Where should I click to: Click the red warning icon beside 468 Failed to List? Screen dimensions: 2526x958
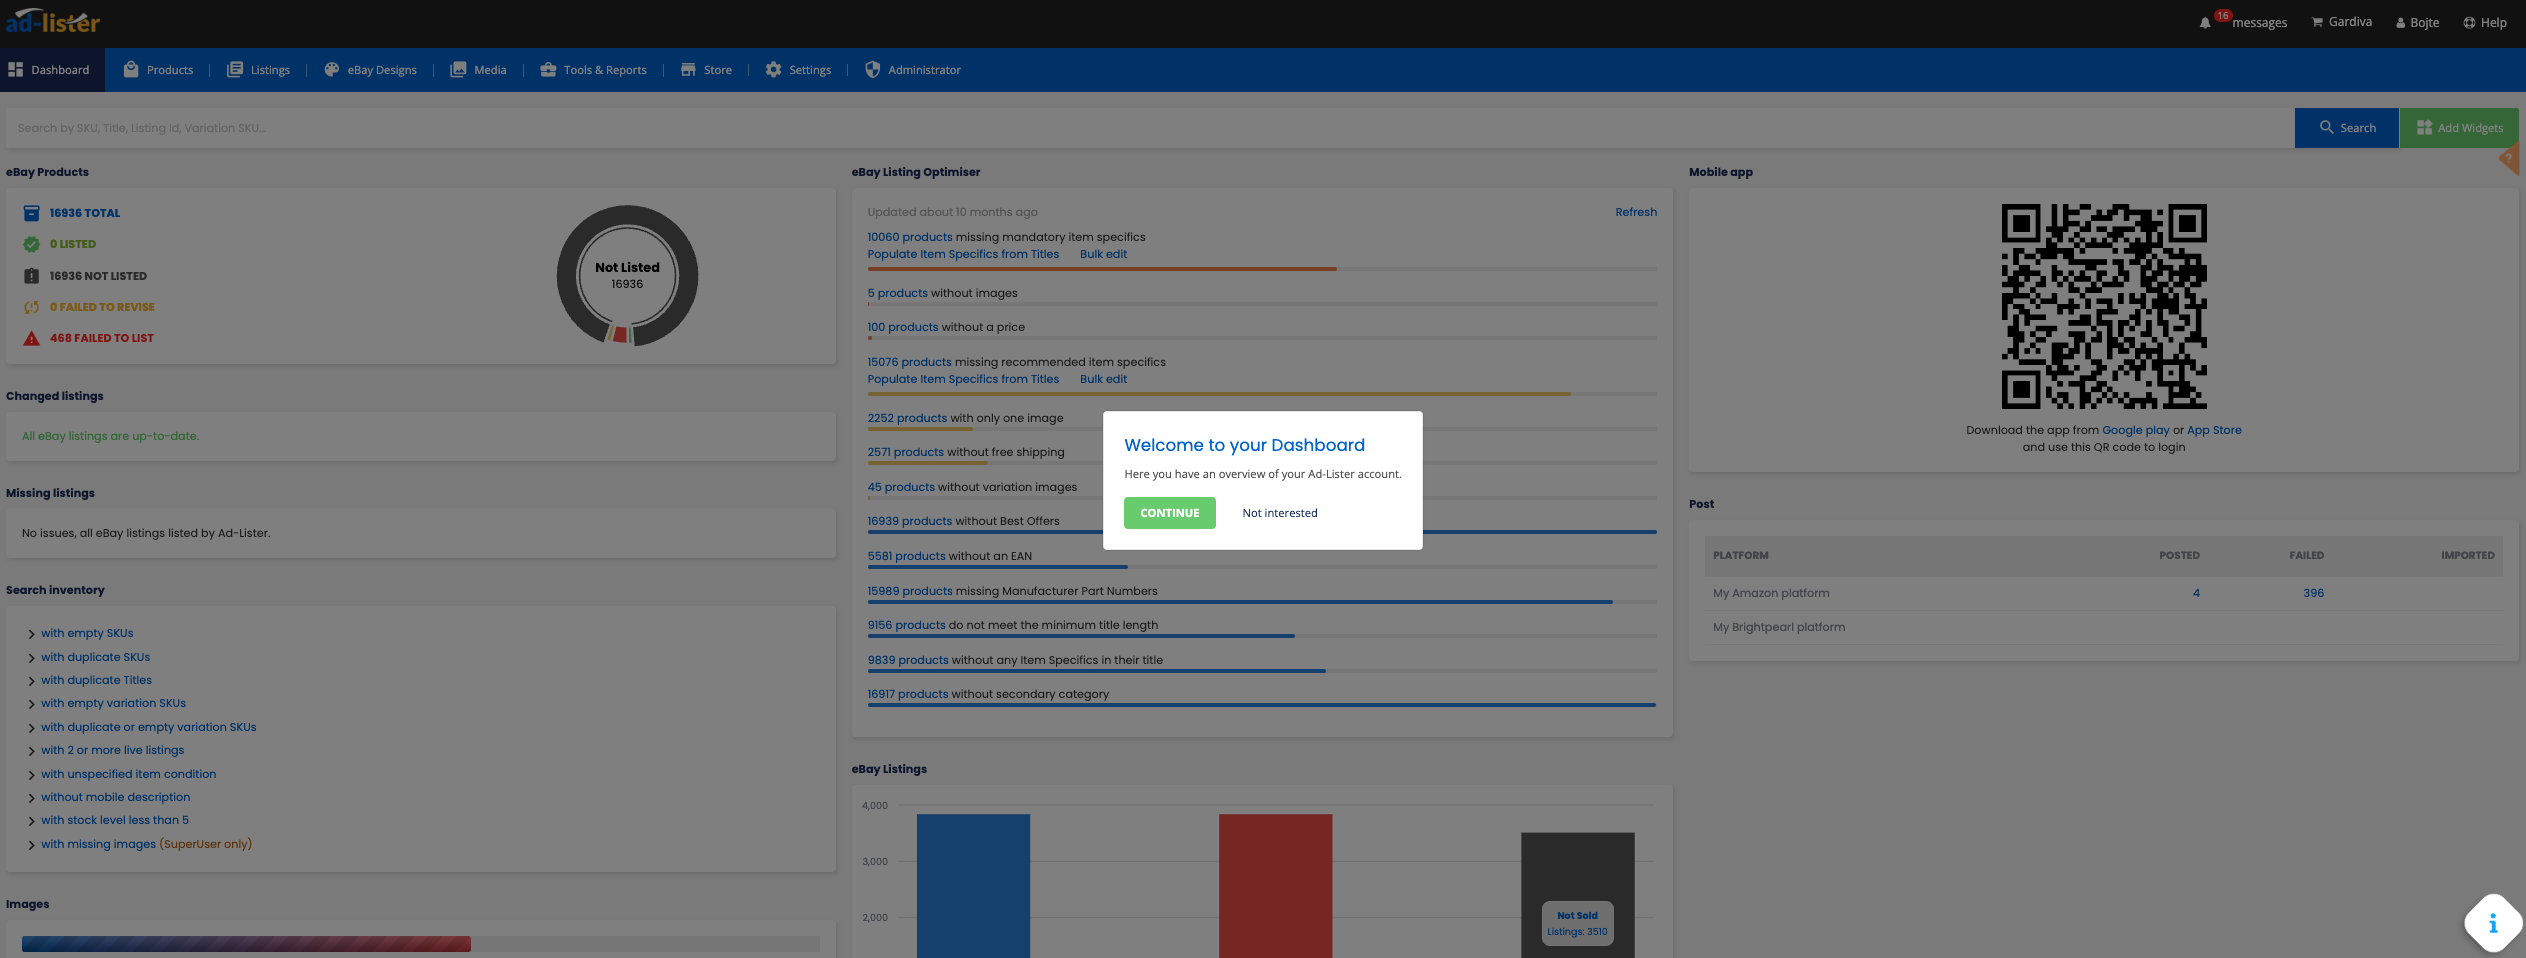tap(32, 338)
